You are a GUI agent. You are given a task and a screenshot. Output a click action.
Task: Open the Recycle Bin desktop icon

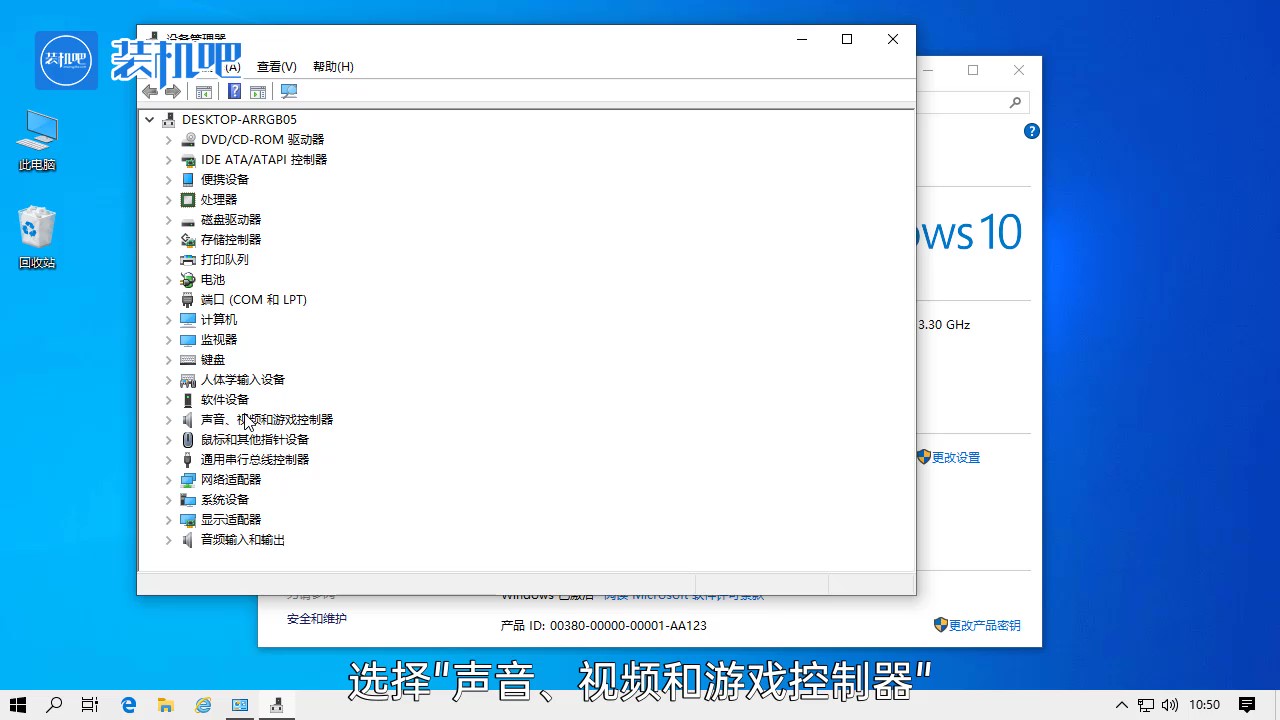pos(37,237)
